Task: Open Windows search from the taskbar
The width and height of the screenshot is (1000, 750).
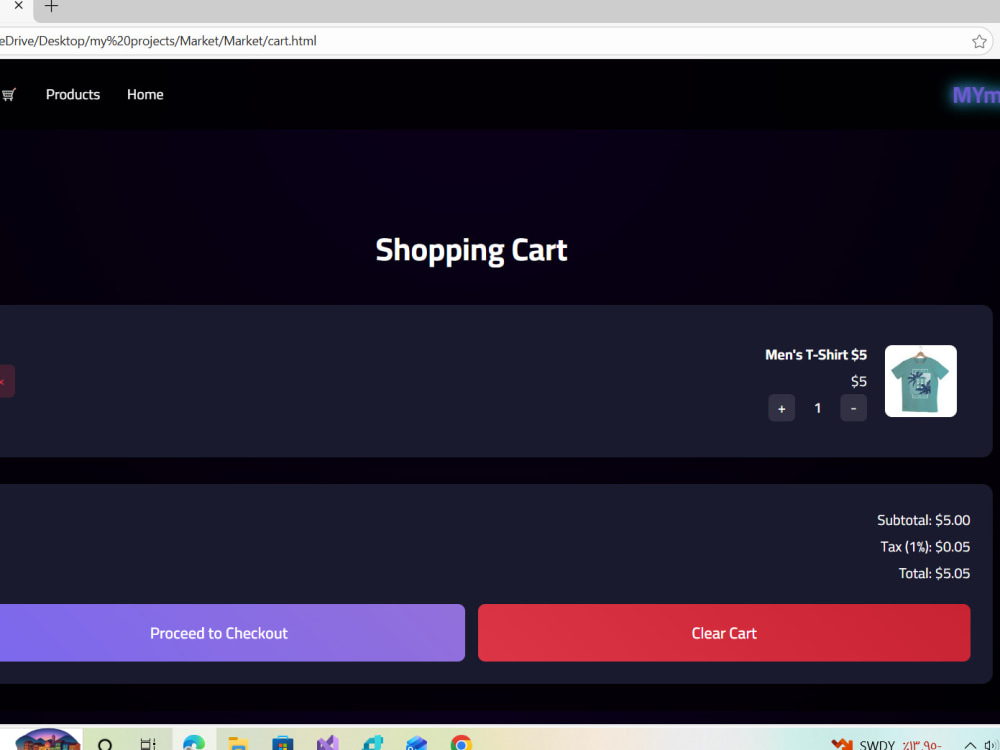Action: pos(106,744)
